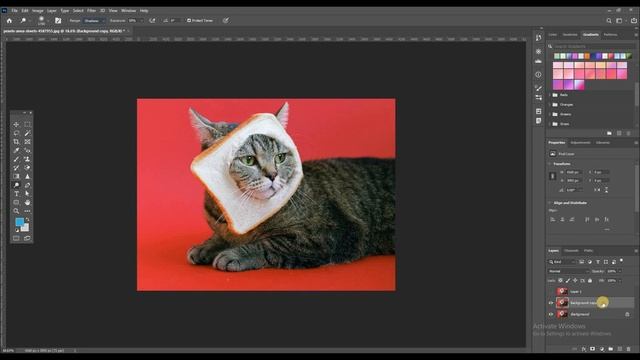Show the hidden Layer 1

(x=551, y=291)
